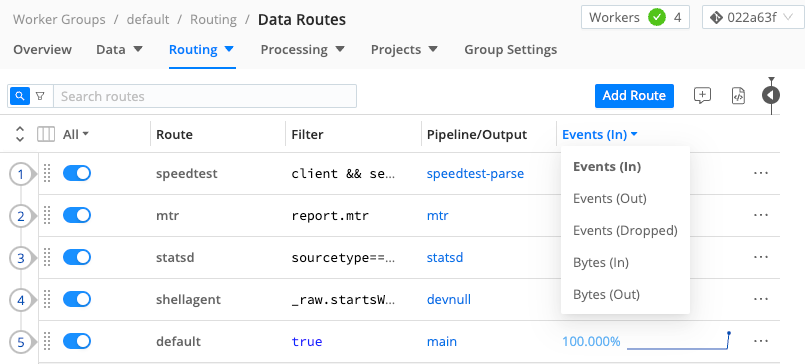Open the devnull pipeline link
The image size is (805, 364).
click(x=449, y=299)
